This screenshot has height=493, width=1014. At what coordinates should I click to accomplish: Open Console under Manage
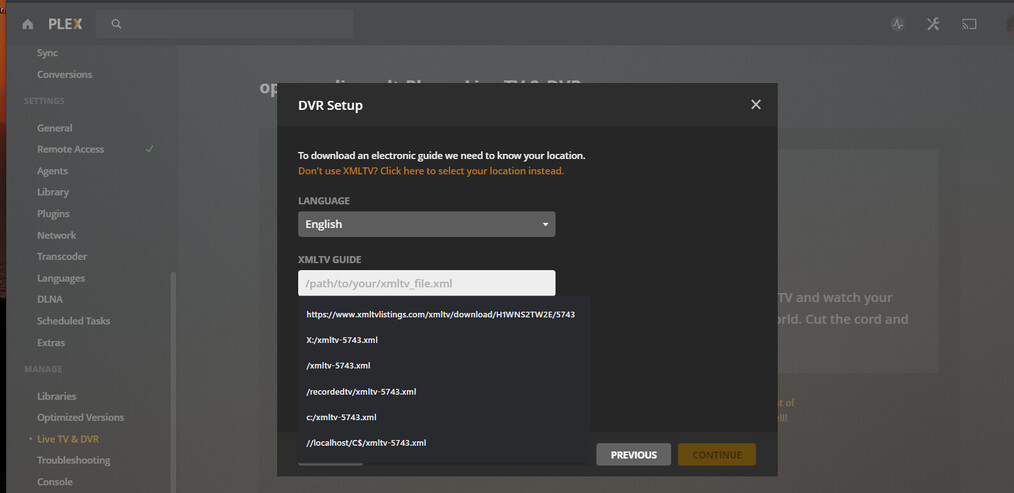pyautogui.click(x=55, y=482)
